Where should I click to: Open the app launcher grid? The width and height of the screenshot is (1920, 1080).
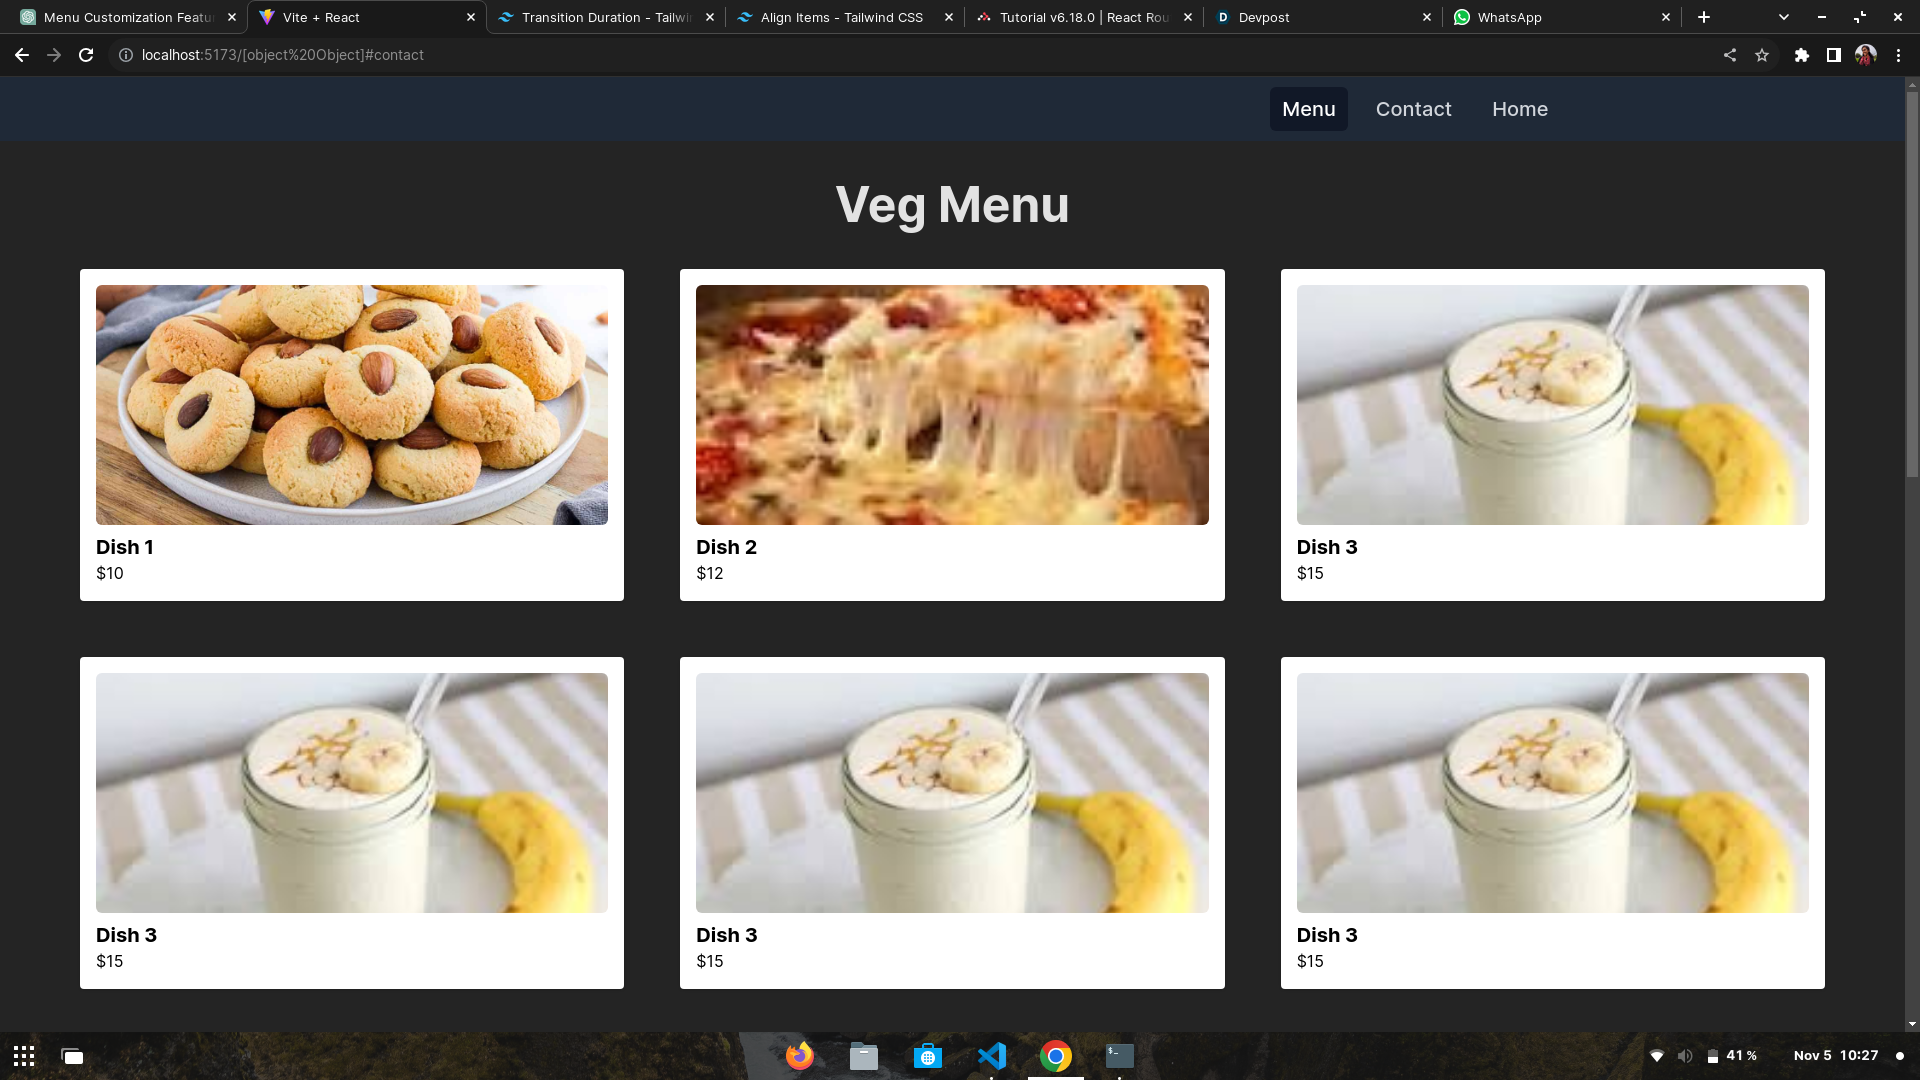pyautogui.click(x=24, y=1056)
